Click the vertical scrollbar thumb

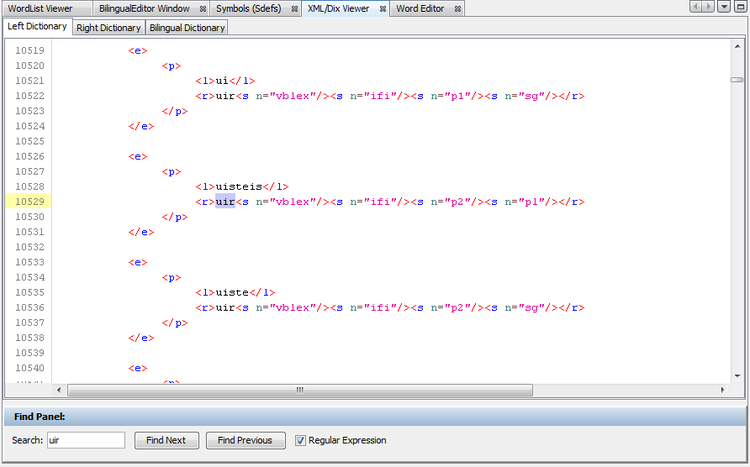737,80
